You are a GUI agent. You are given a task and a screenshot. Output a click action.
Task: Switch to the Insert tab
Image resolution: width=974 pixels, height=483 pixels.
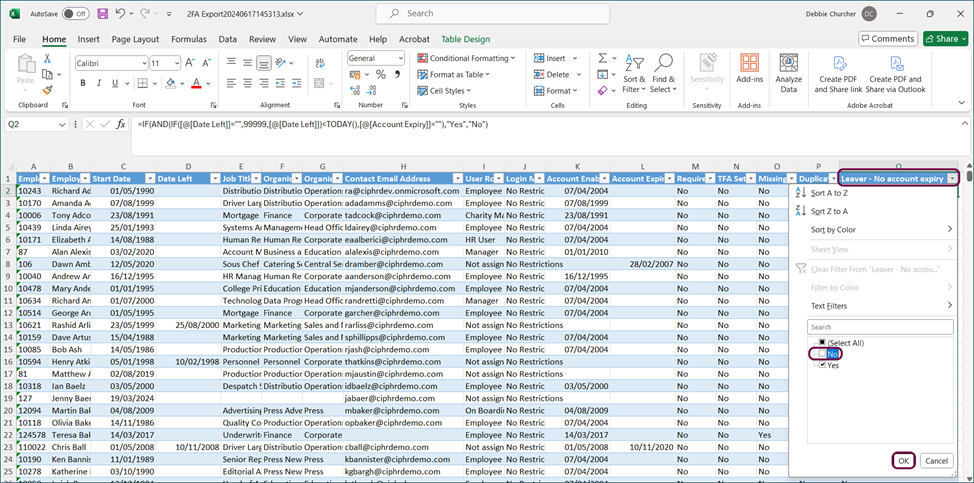tap(88, 39)
